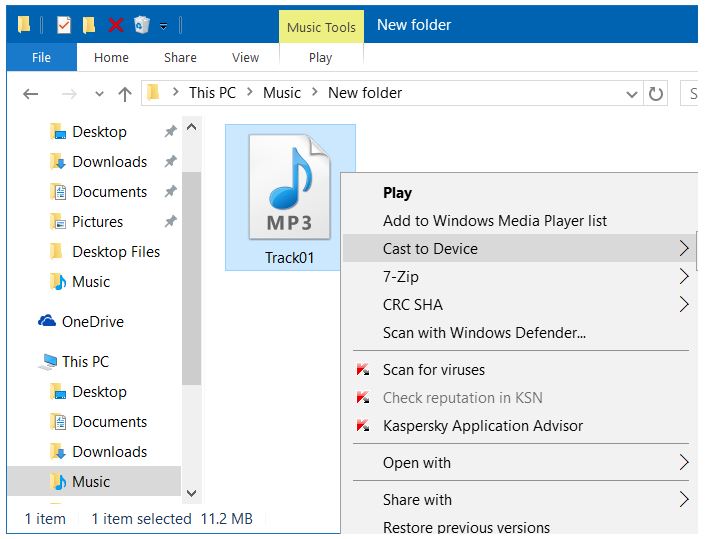This screenshot has width=709, height=539.
Task: Click the 11.2 MB size in status bar
Action: [227, 519]
